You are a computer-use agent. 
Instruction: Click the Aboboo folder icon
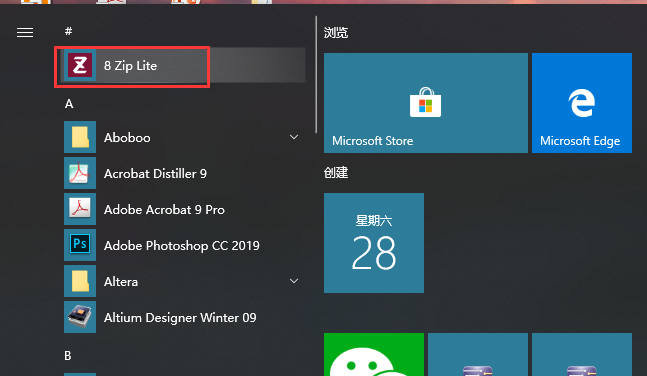pos(80,137)
